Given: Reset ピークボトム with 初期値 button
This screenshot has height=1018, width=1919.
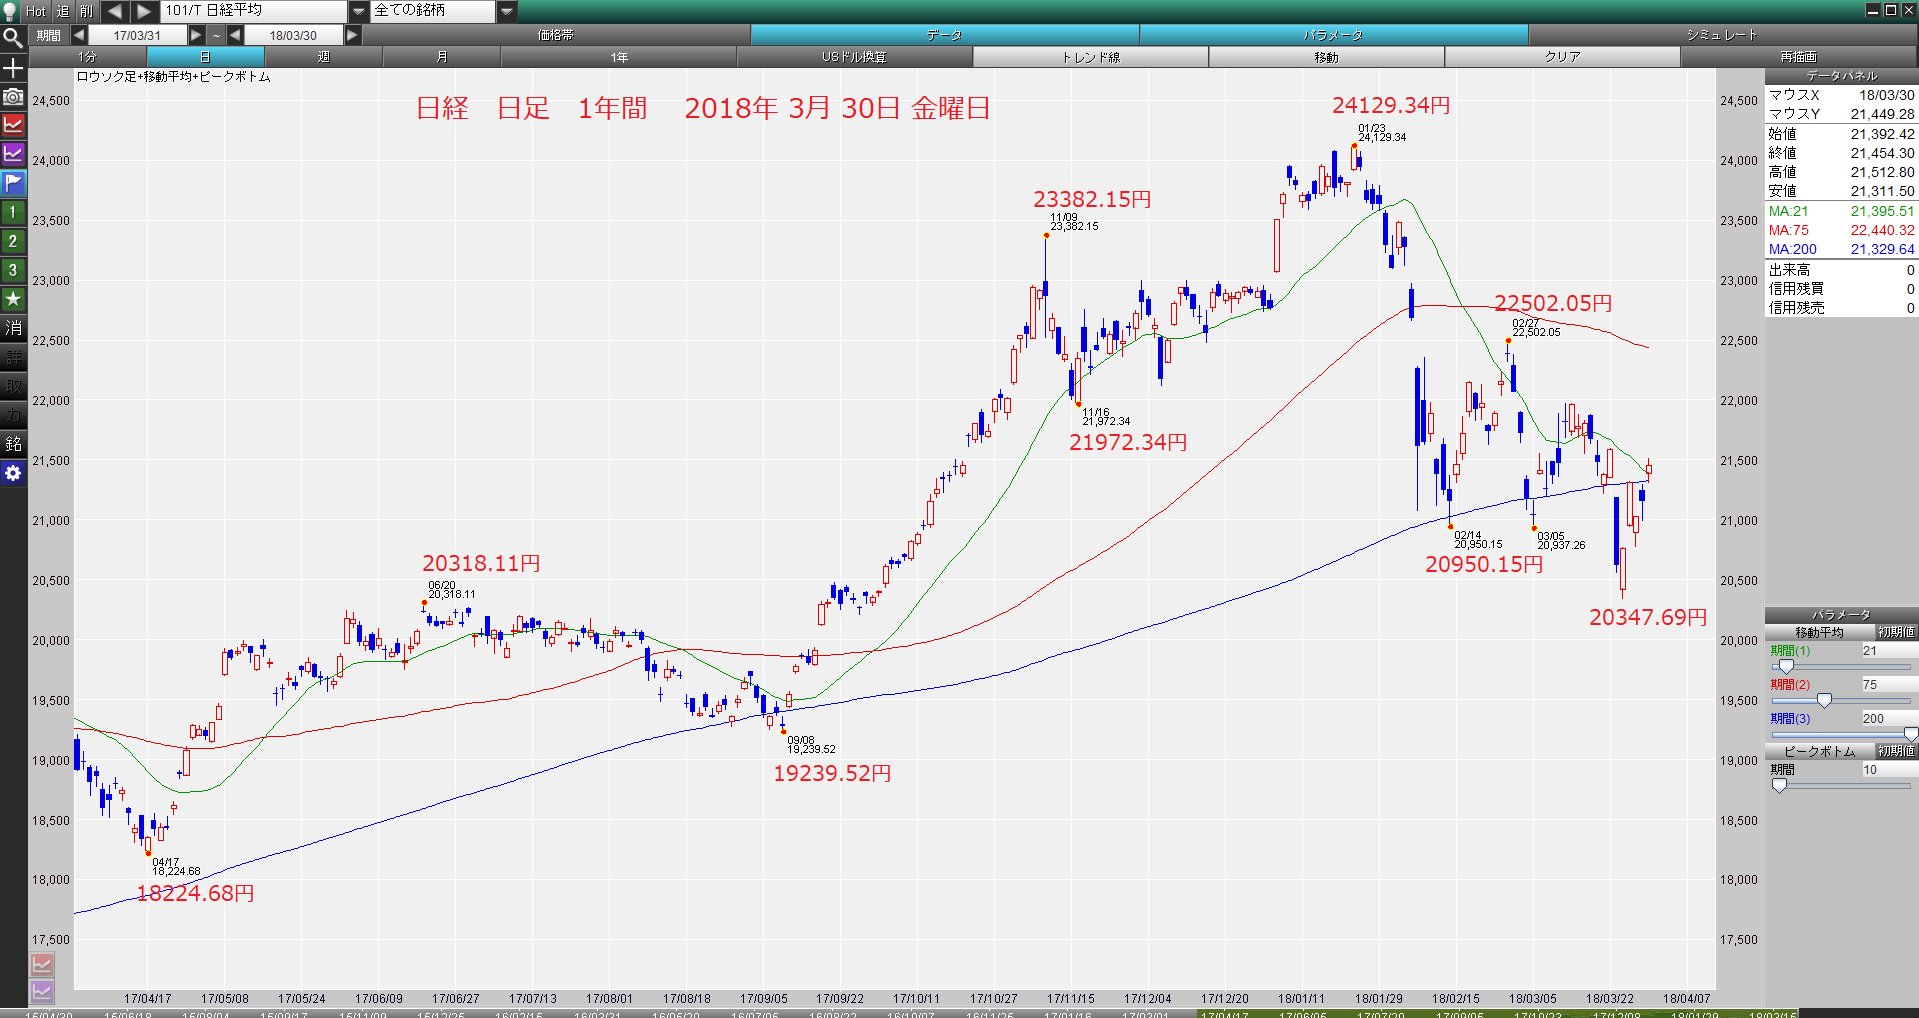Looking at the screenshot, I should [1895, 751].
